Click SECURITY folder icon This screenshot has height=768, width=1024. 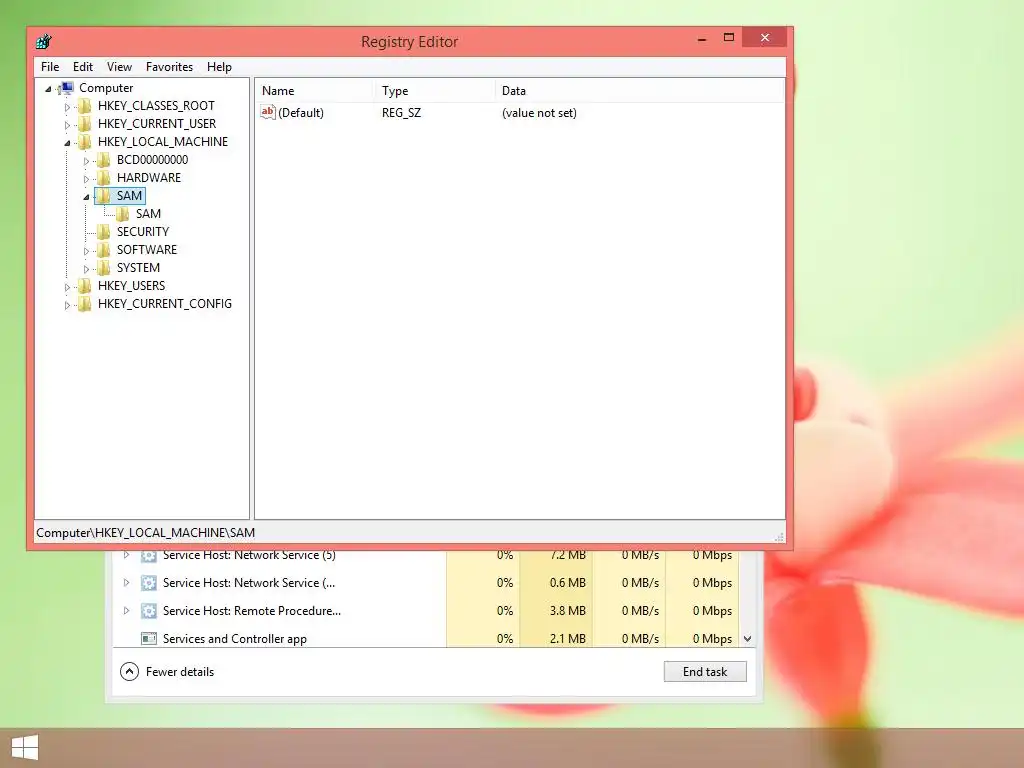coord(103,232)
